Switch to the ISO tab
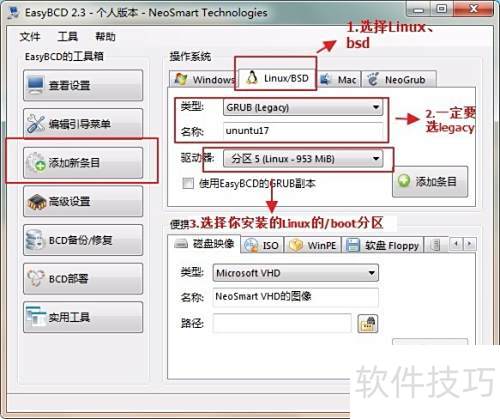 pyautogui.click(x=262, y=245)
